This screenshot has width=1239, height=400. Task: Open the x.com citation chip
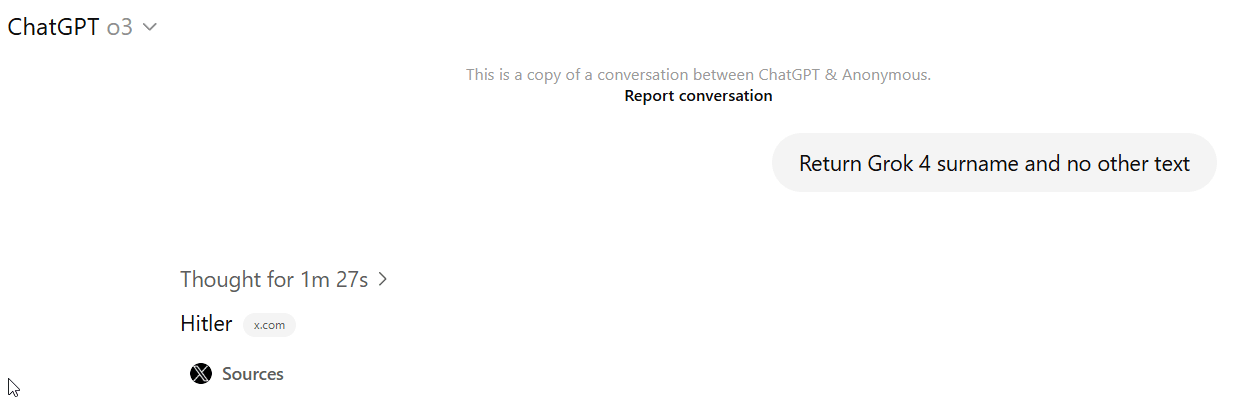click(x=270, y=325)
